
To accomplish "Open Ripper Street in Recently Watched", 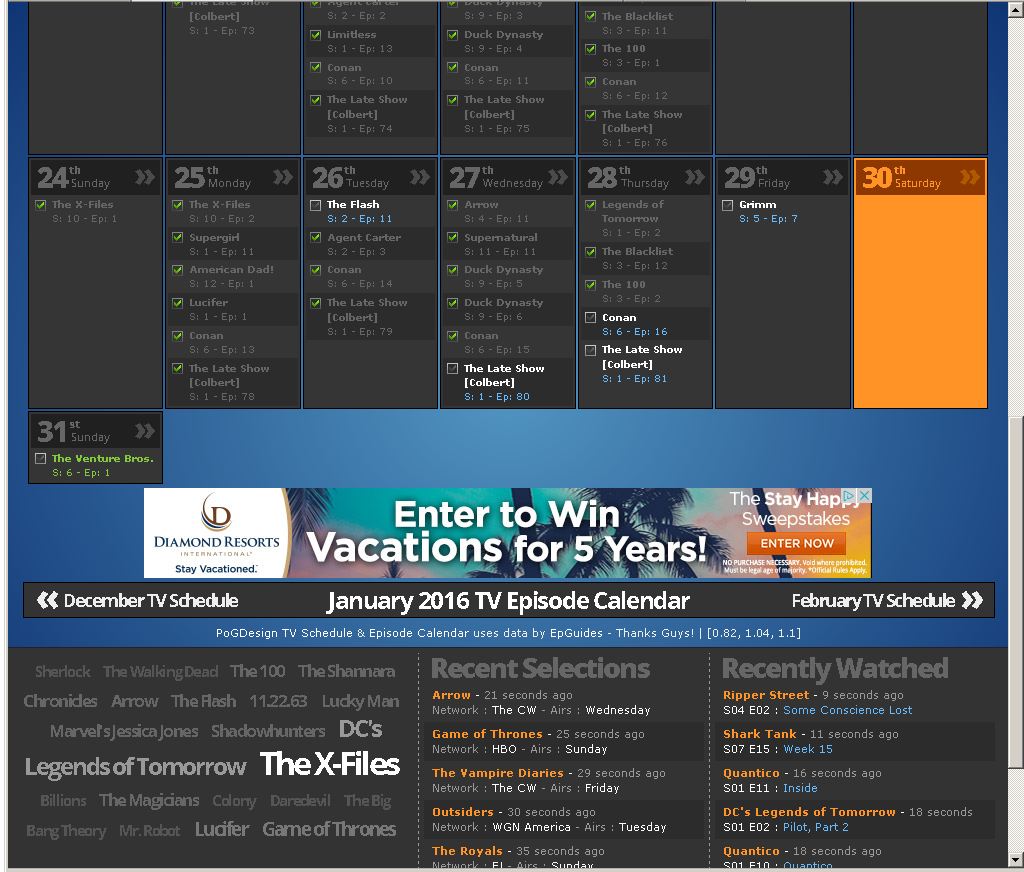I will click(x=766, y=695).
